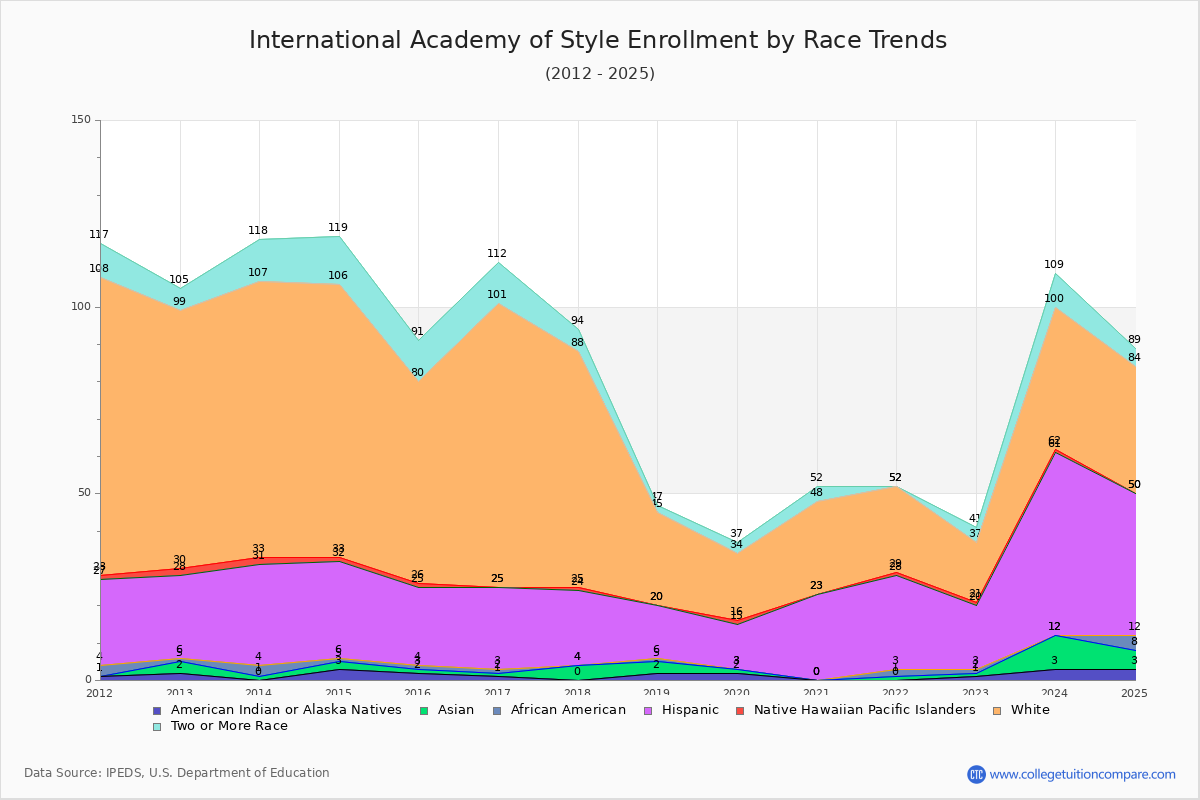
Task: Click the 2014 x-axis label
Action: click(259, 693)
